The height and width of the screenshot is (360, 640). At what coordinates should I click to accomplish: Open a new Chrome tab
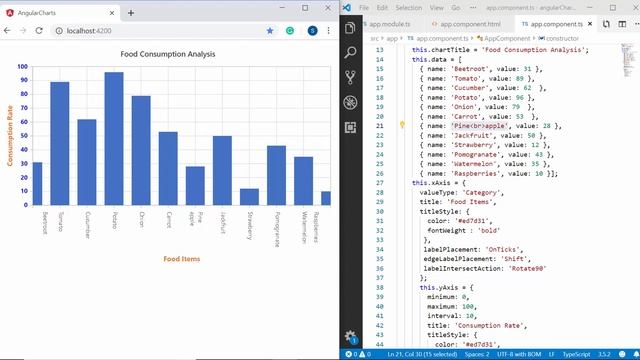[131, 13]
